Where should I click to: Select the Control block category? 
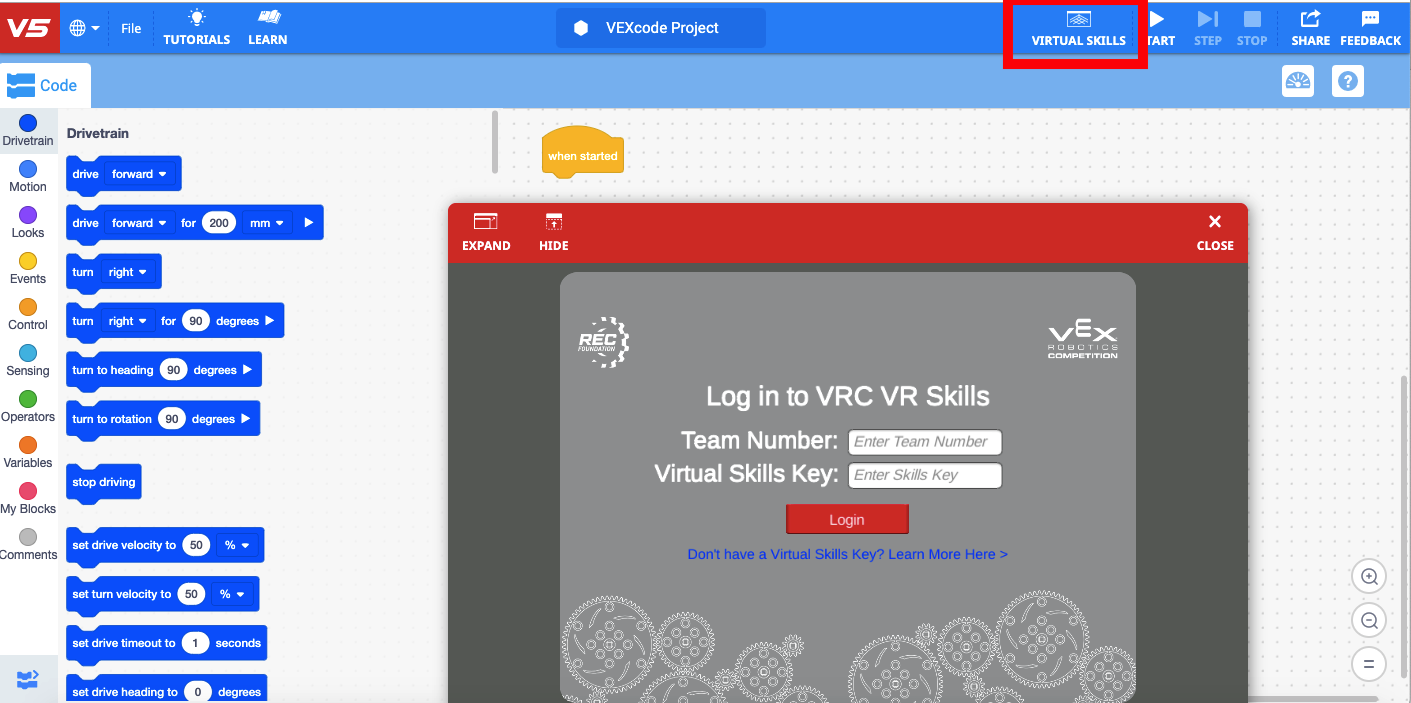pos(28,315)
